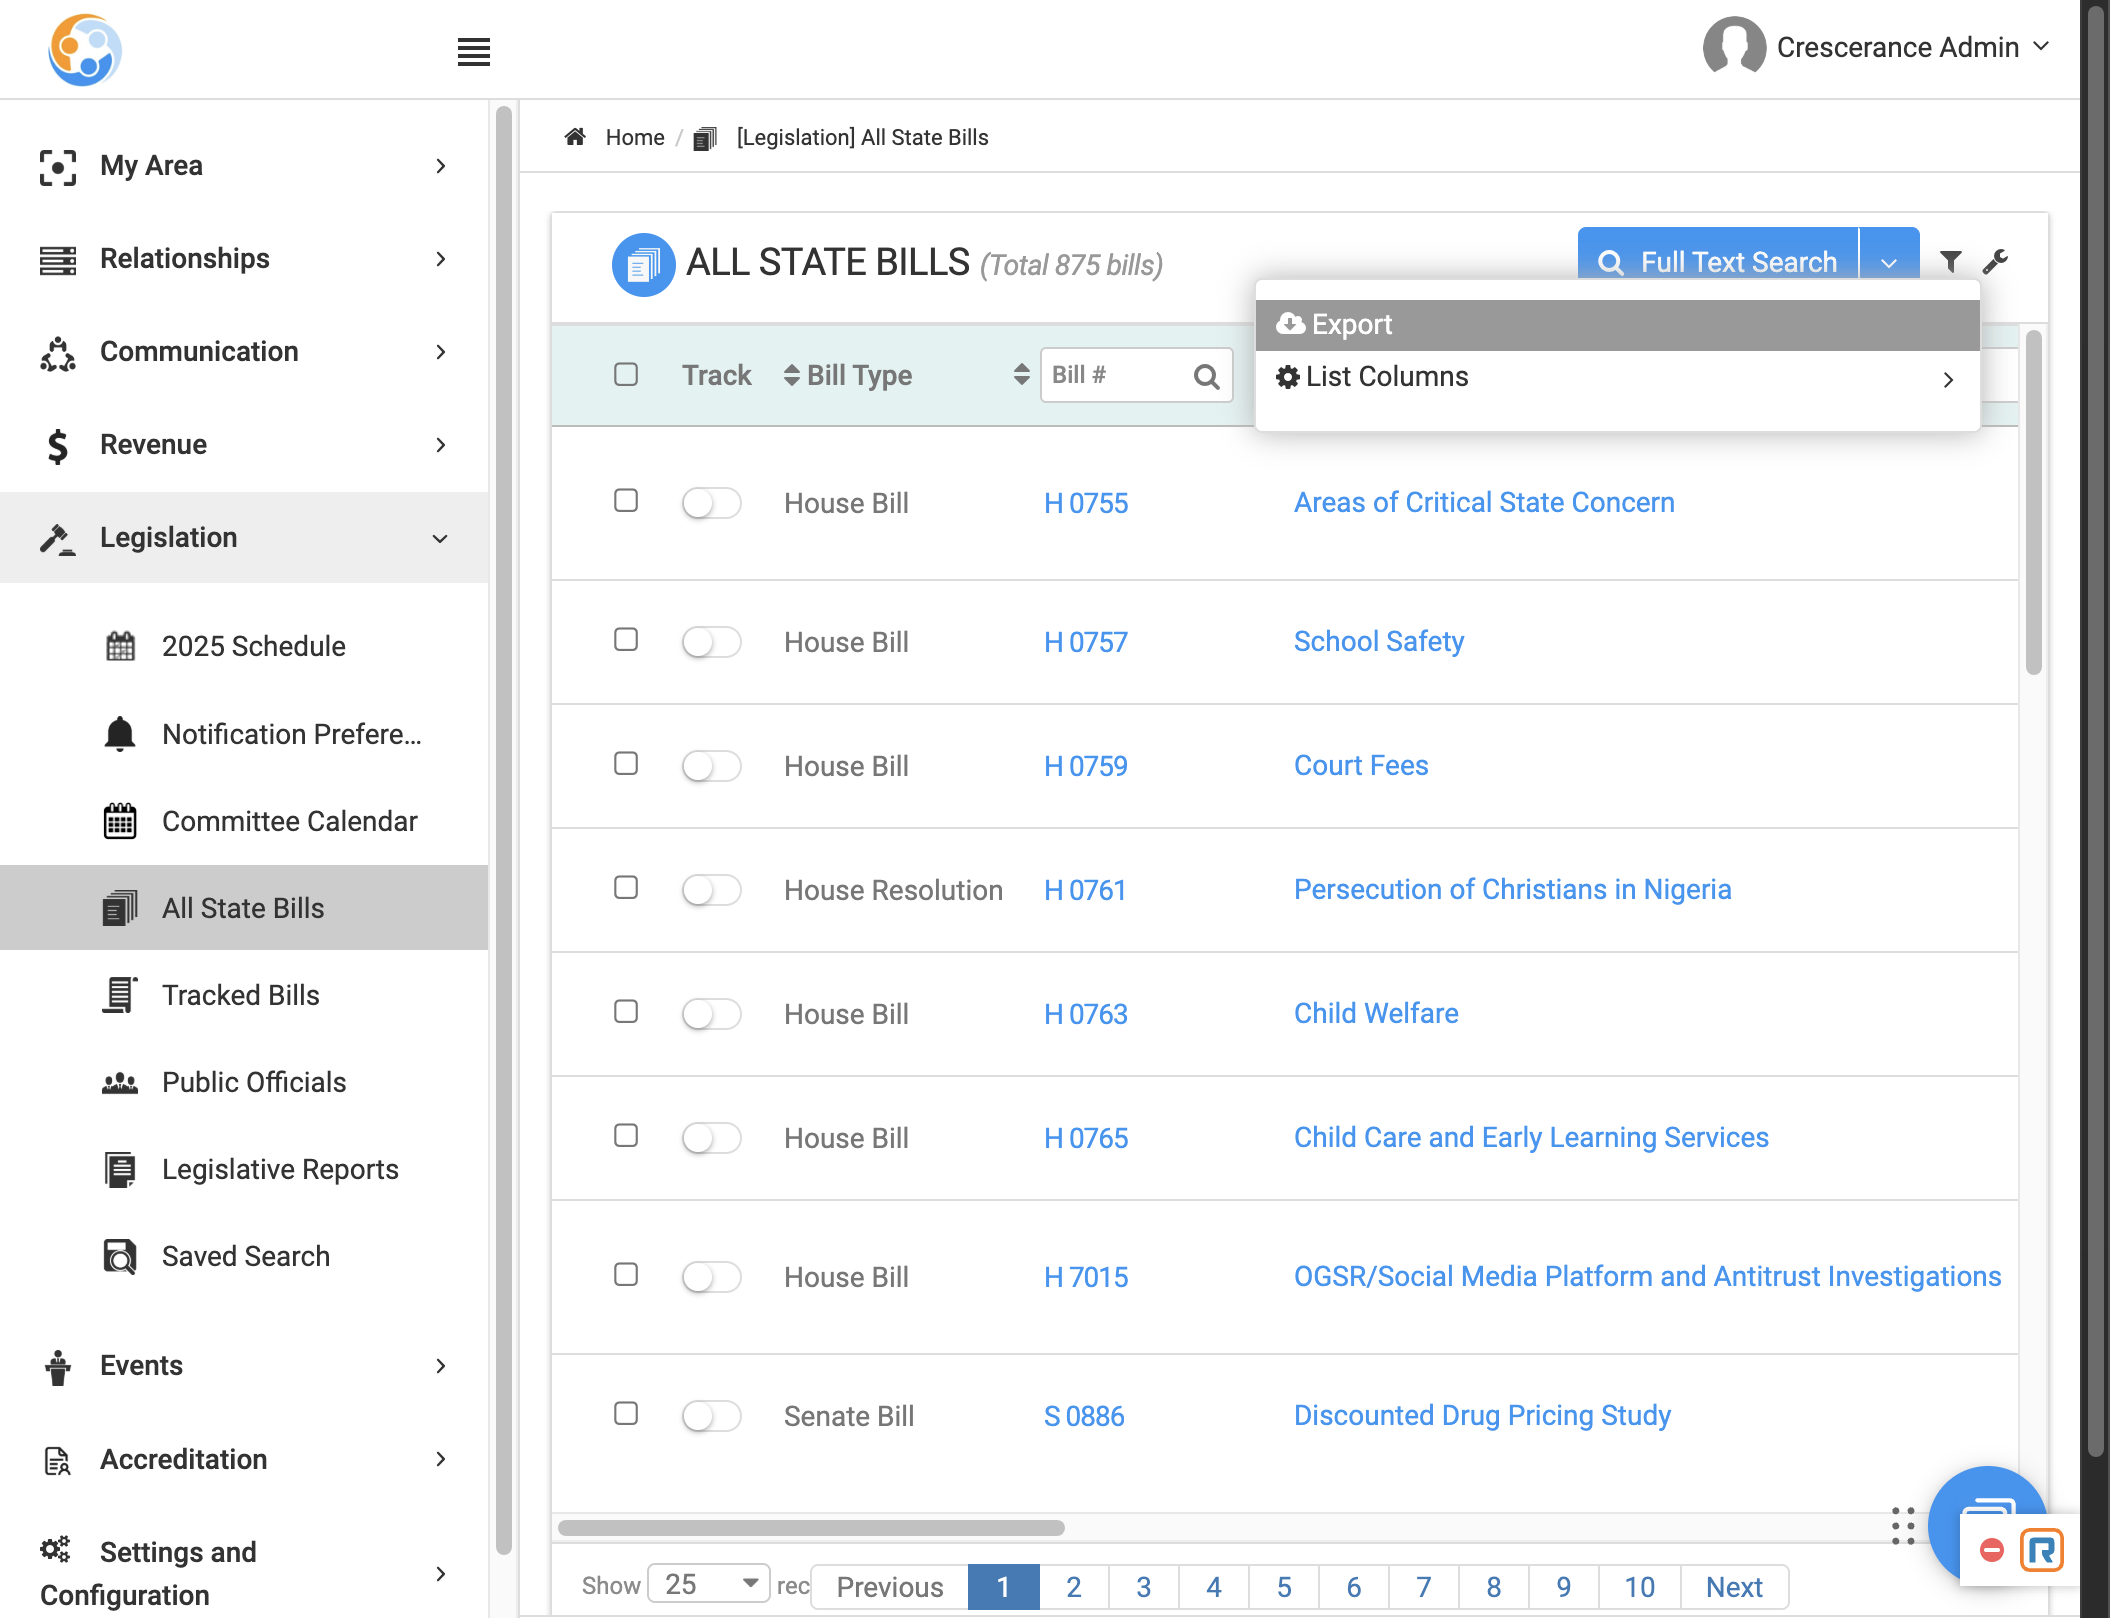Open 2025 Schedule calendar icon item

click(120, 646)
